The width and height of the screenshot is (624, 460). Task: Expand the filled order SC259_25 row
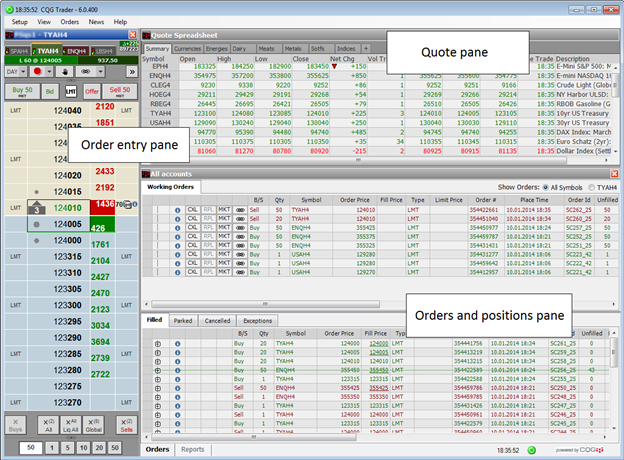coord(158,353)
